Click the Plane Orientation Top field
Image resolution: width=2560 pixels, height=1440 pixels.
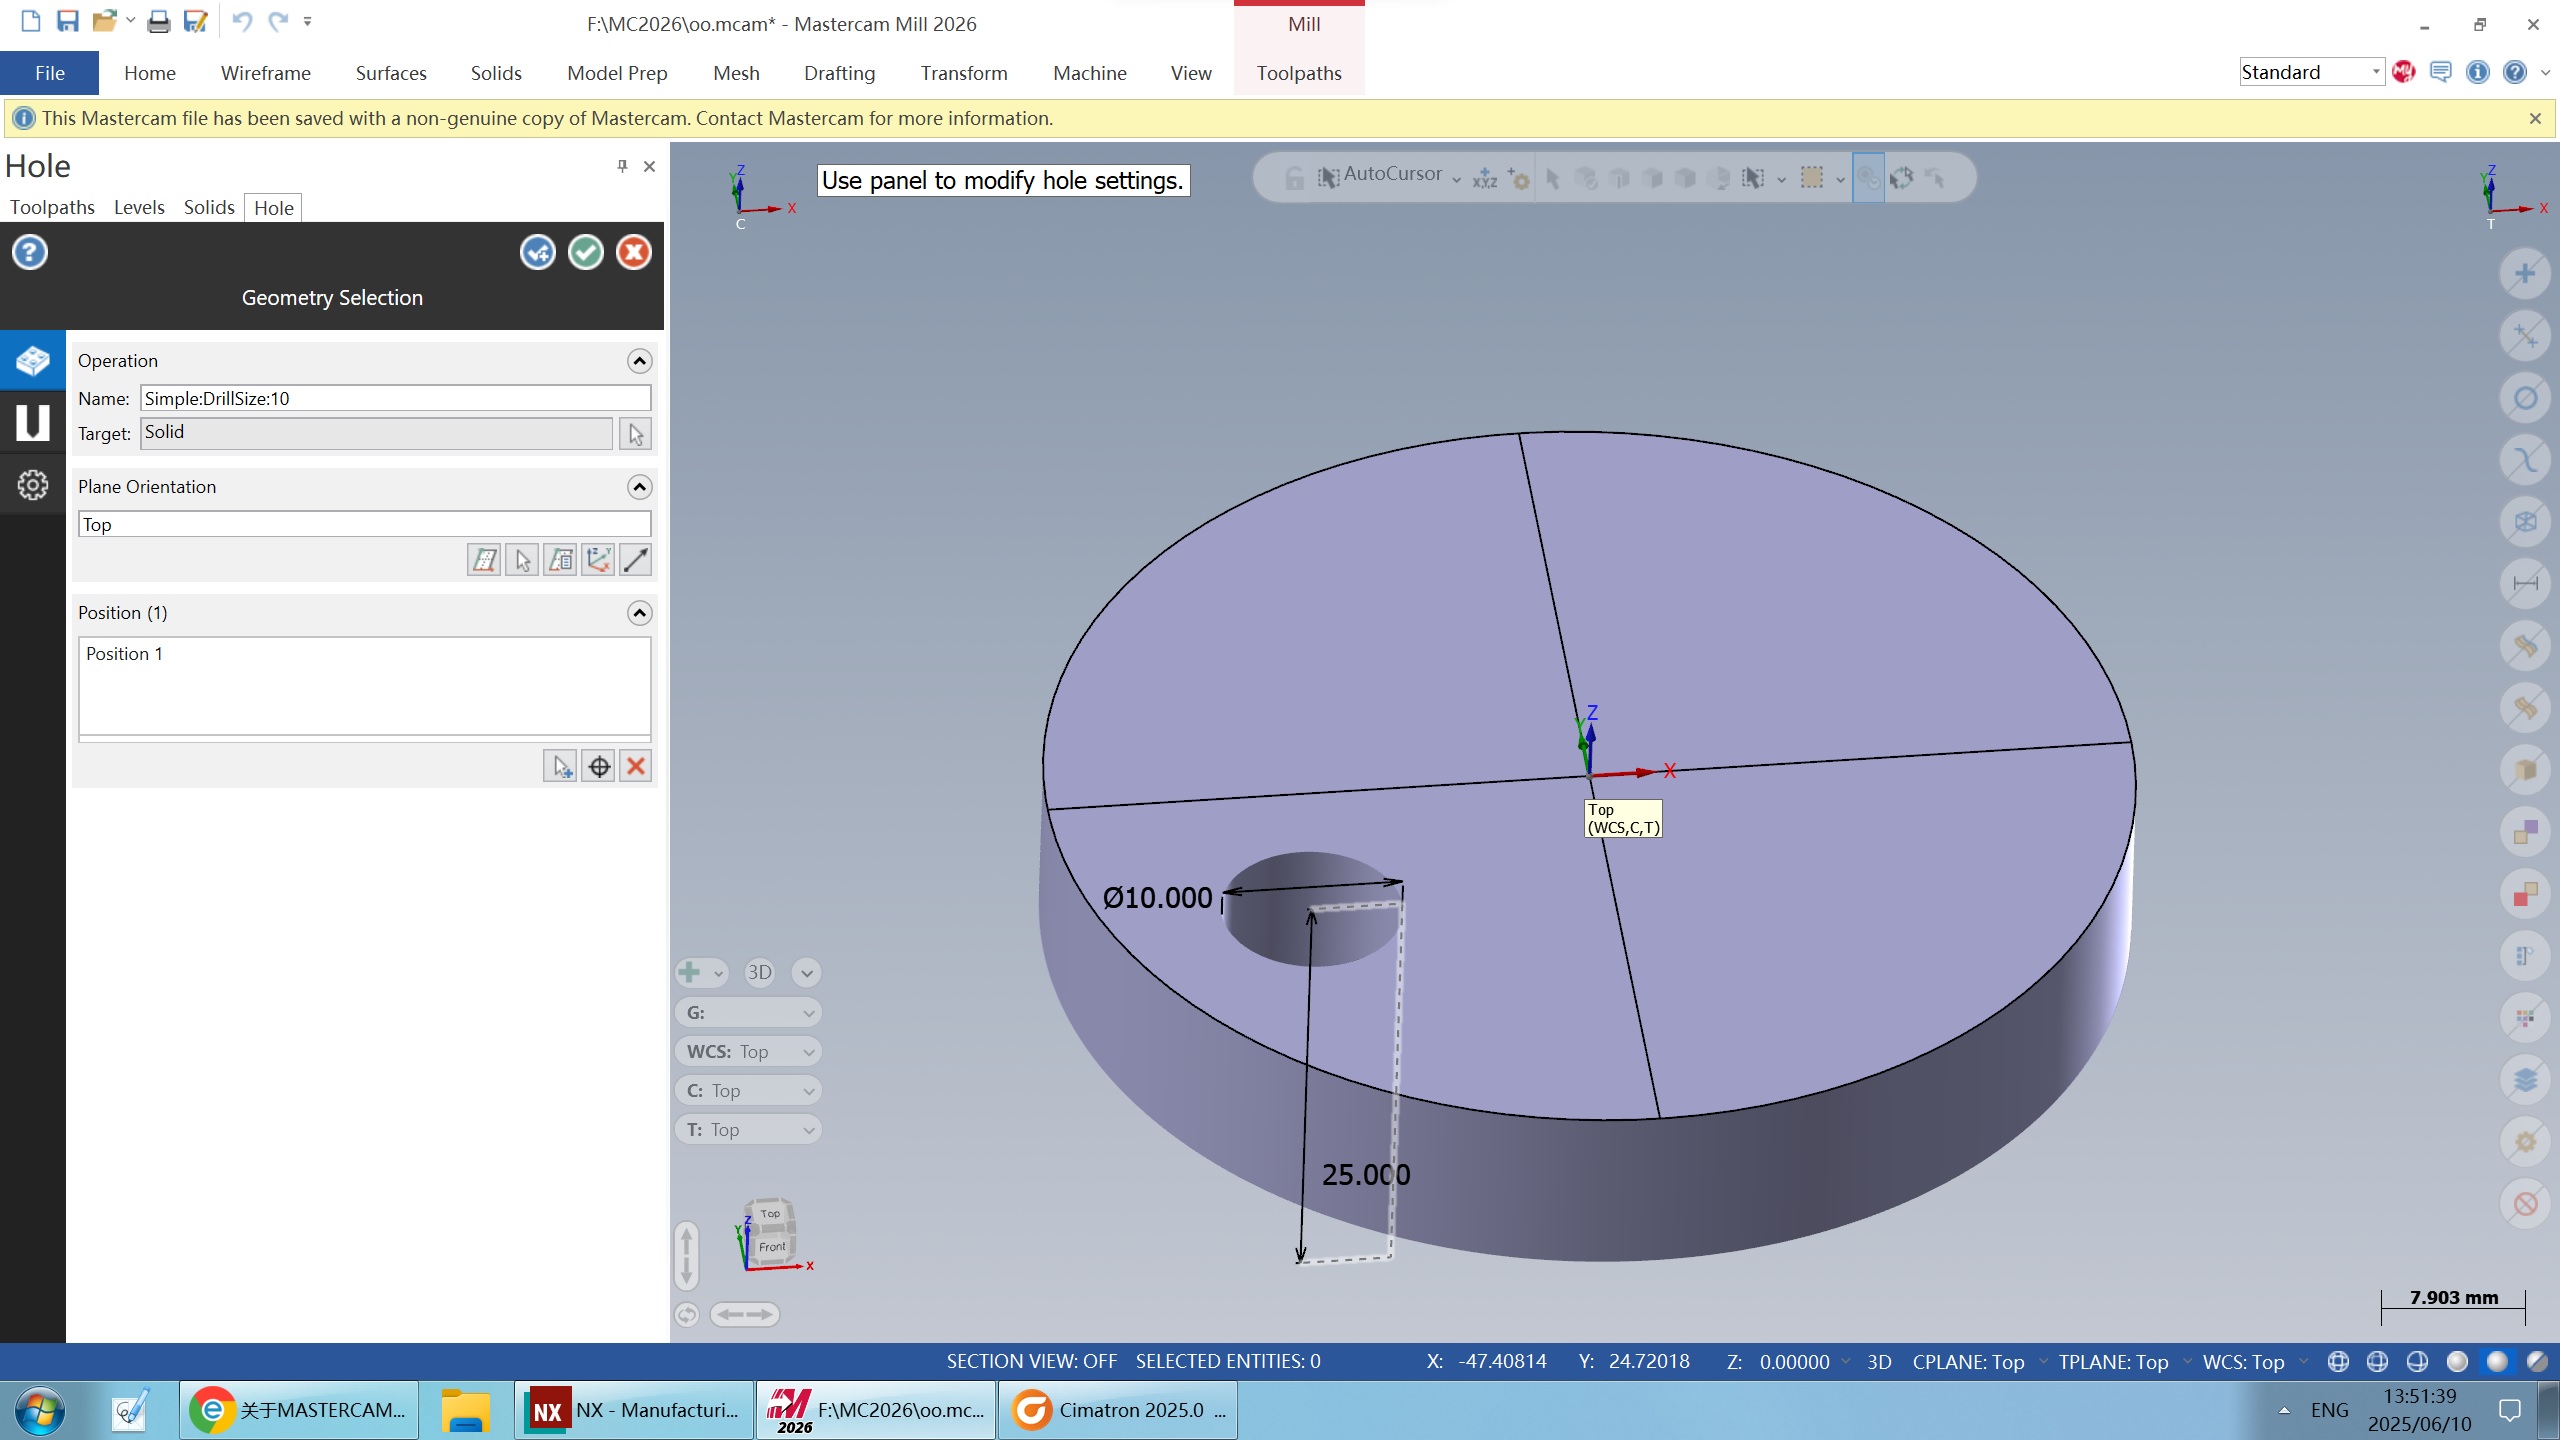click(364, 524)
